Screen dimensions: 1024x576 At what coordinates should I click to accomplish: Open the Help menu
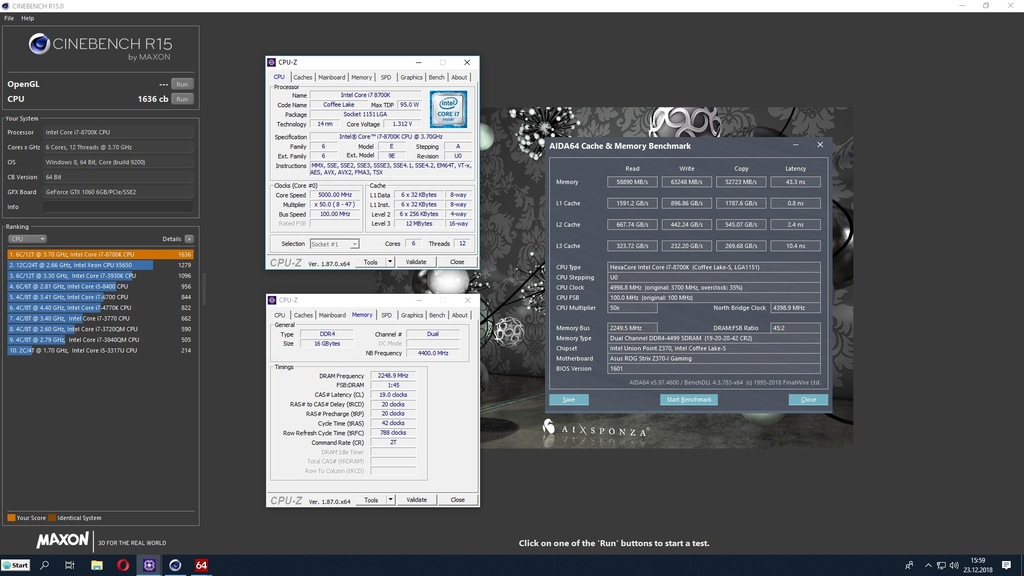click(27, 18)
